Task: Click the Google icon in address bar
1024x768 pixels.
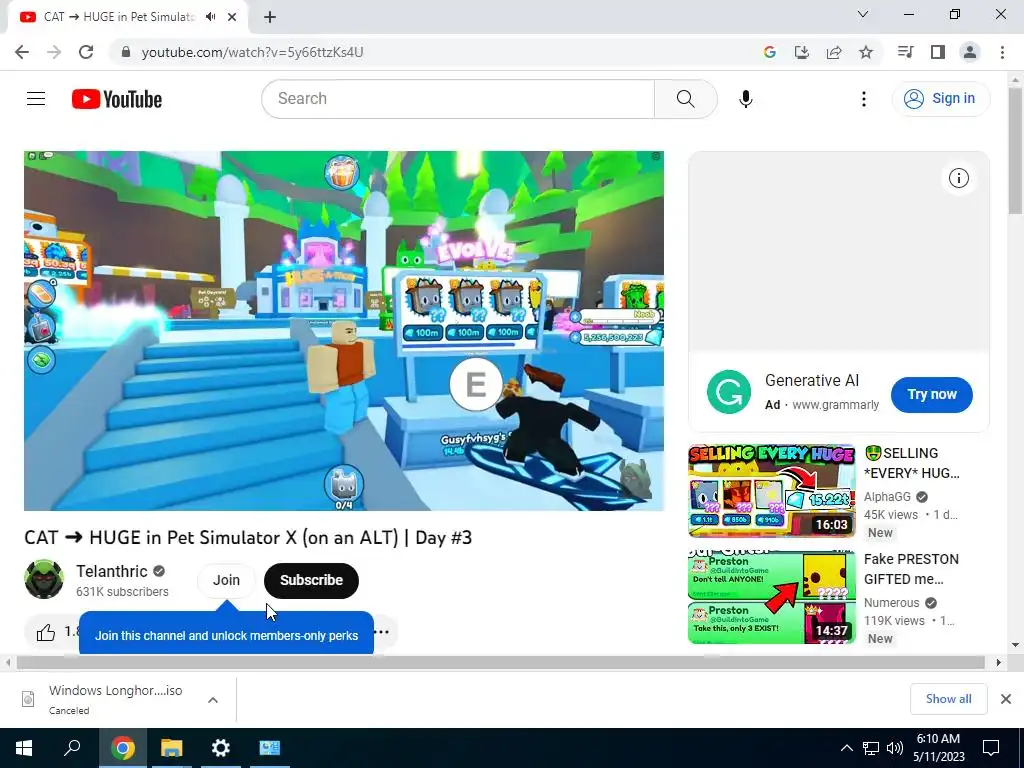Action: coord(769,52)
